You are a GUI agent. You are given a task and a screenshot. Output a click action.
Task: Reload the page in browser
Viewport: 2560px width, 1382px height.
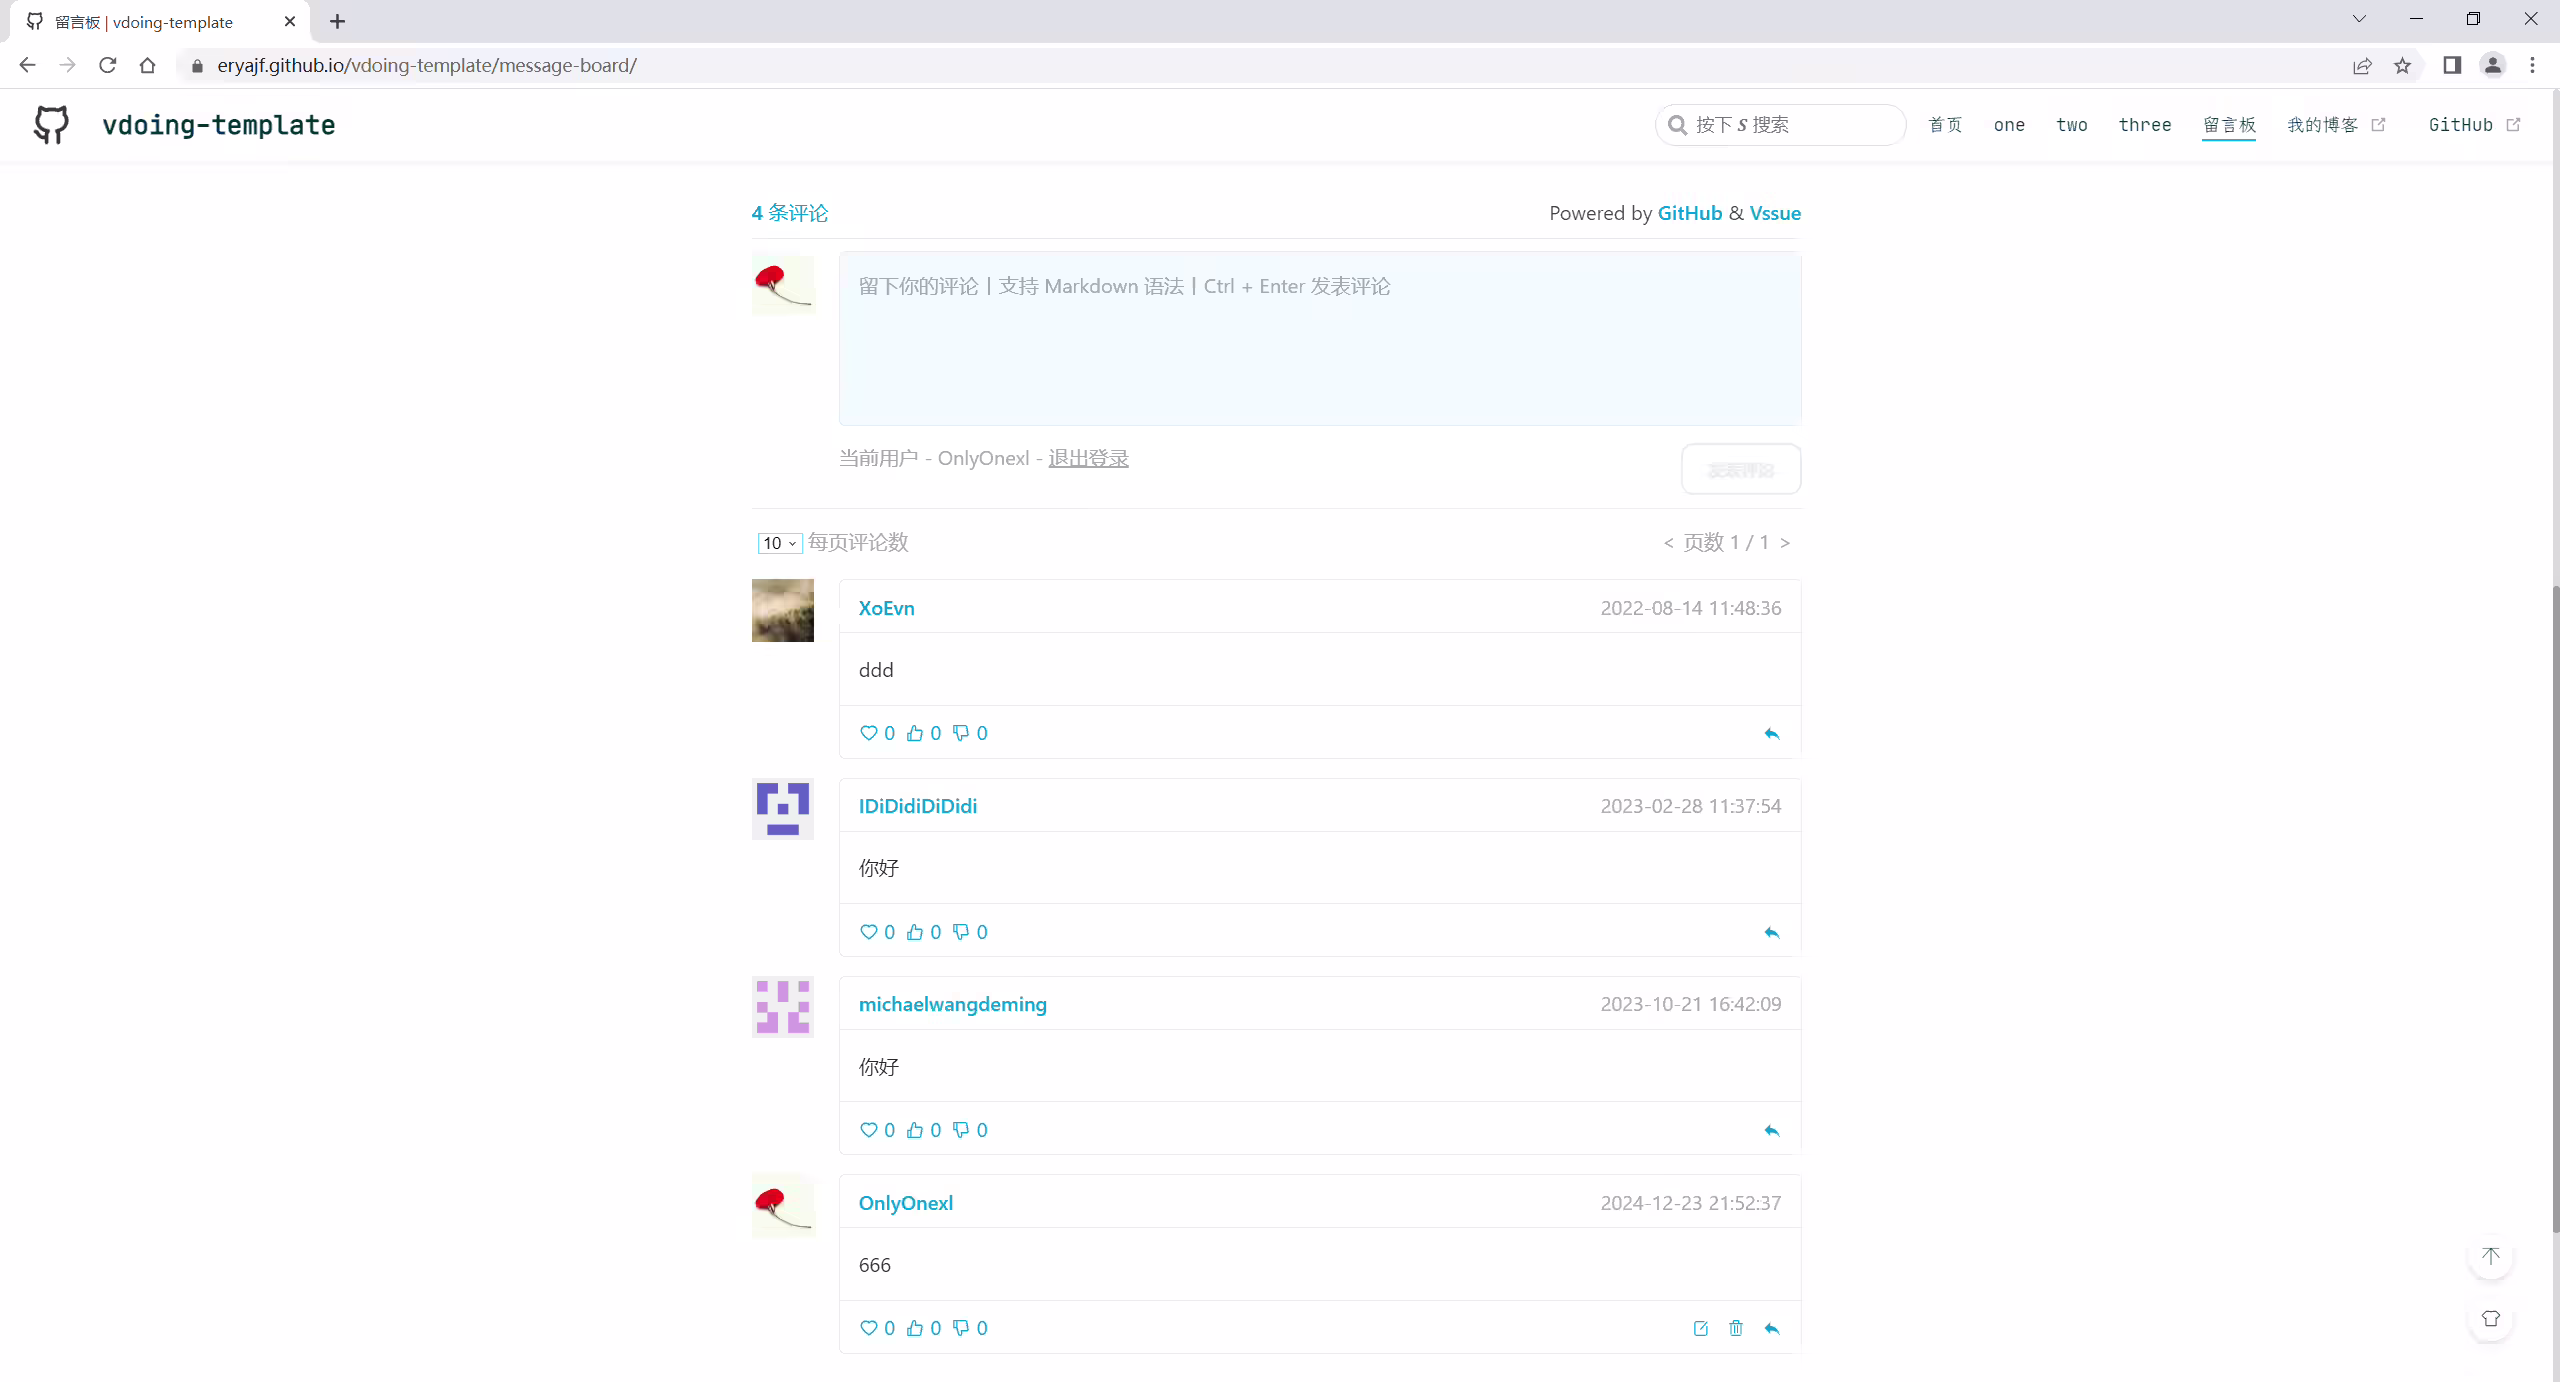click(x=108, y=65)
